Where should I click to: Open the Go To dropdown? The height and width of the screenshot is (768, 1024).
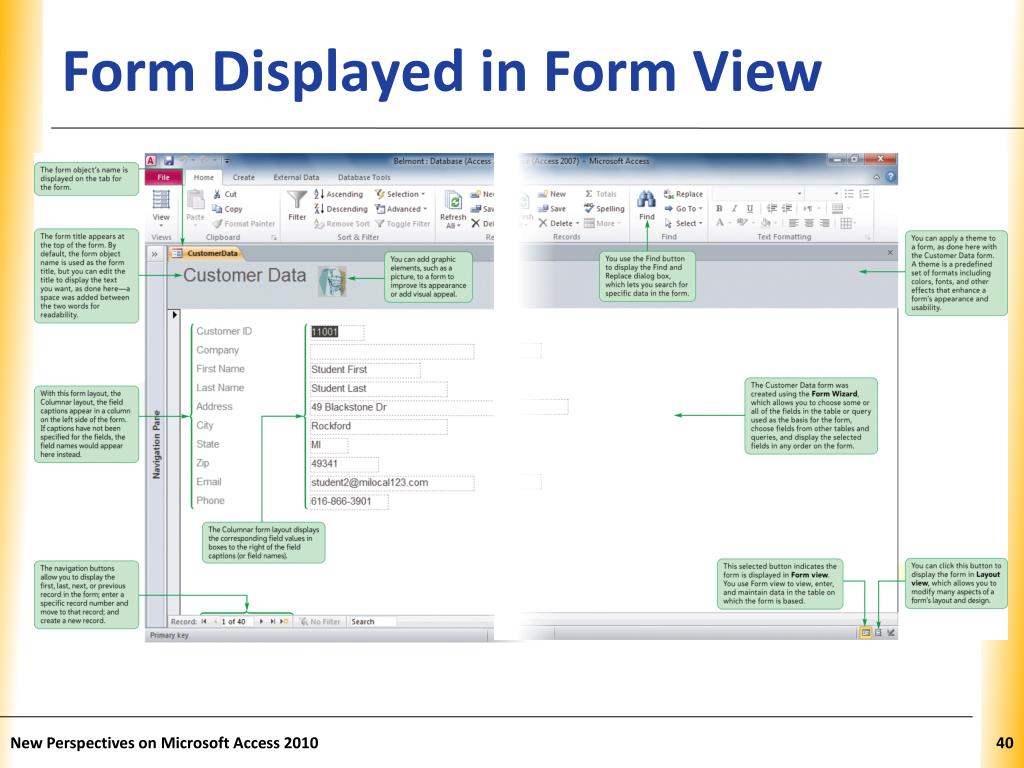[x=684, y=209]
